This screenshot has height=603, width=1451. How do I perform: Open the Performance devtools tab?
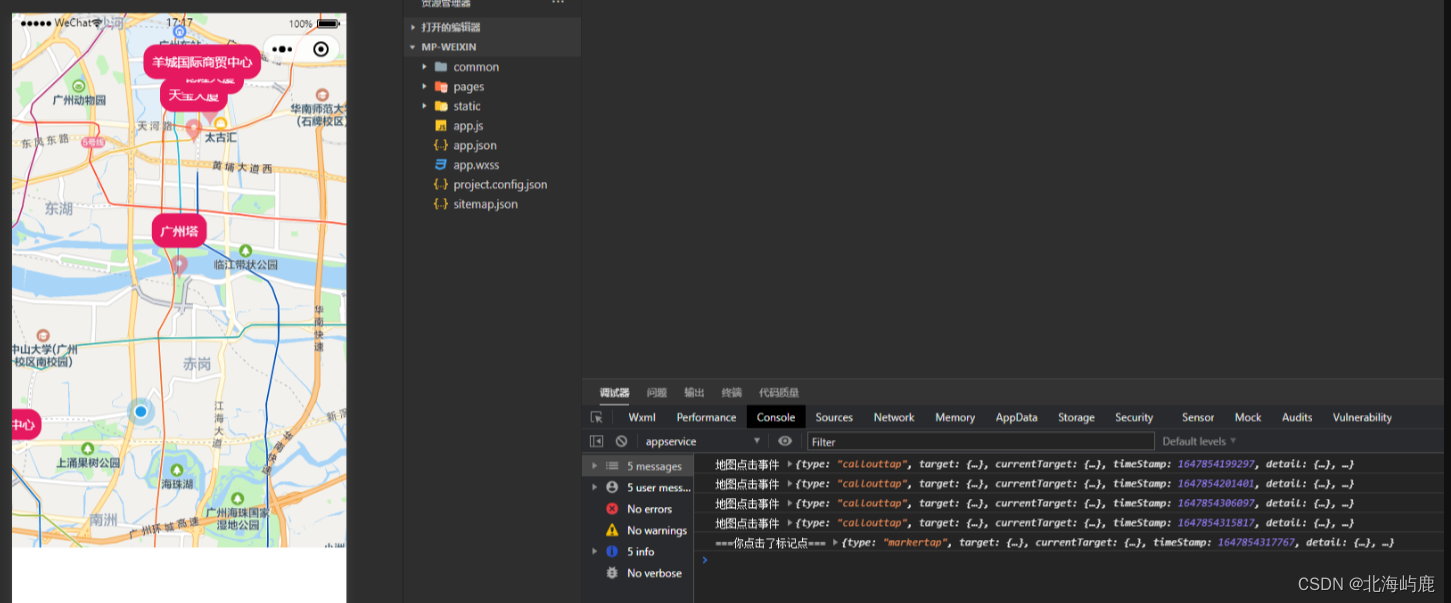tap(706, 418)
